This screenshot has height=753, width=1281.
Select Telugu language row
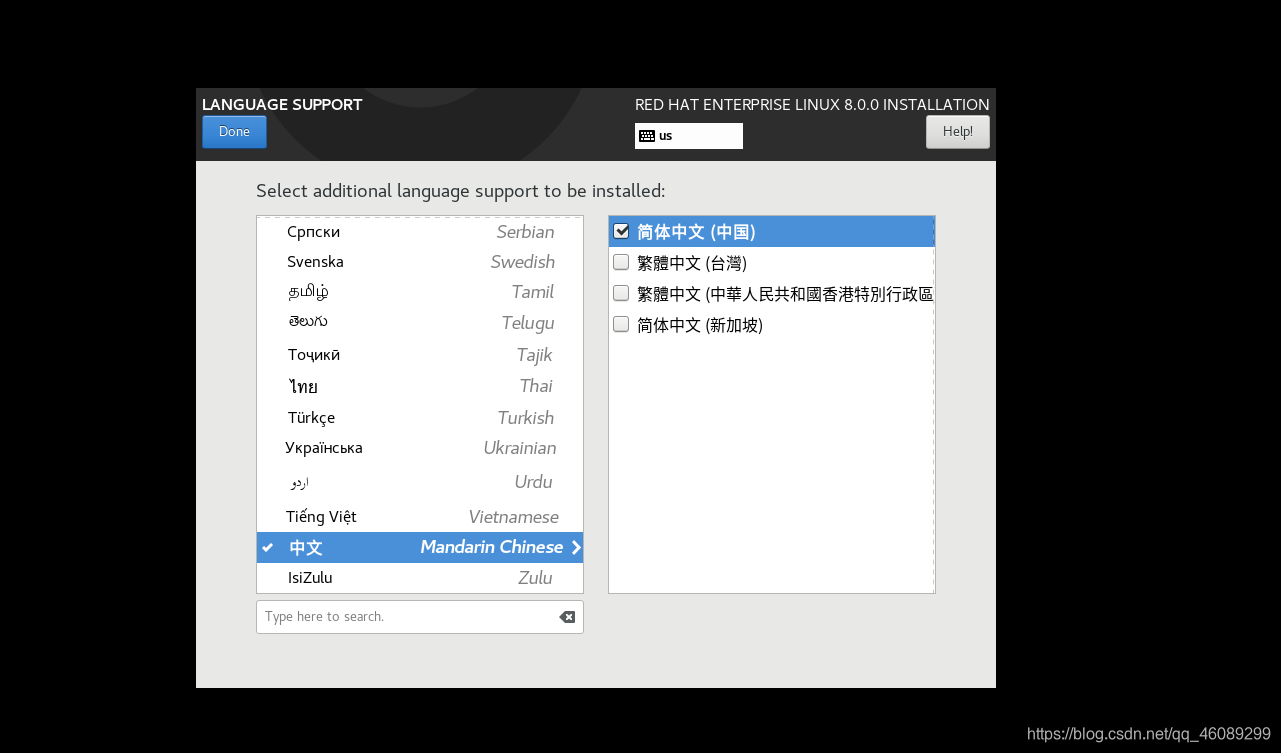[x=420, y=323]
